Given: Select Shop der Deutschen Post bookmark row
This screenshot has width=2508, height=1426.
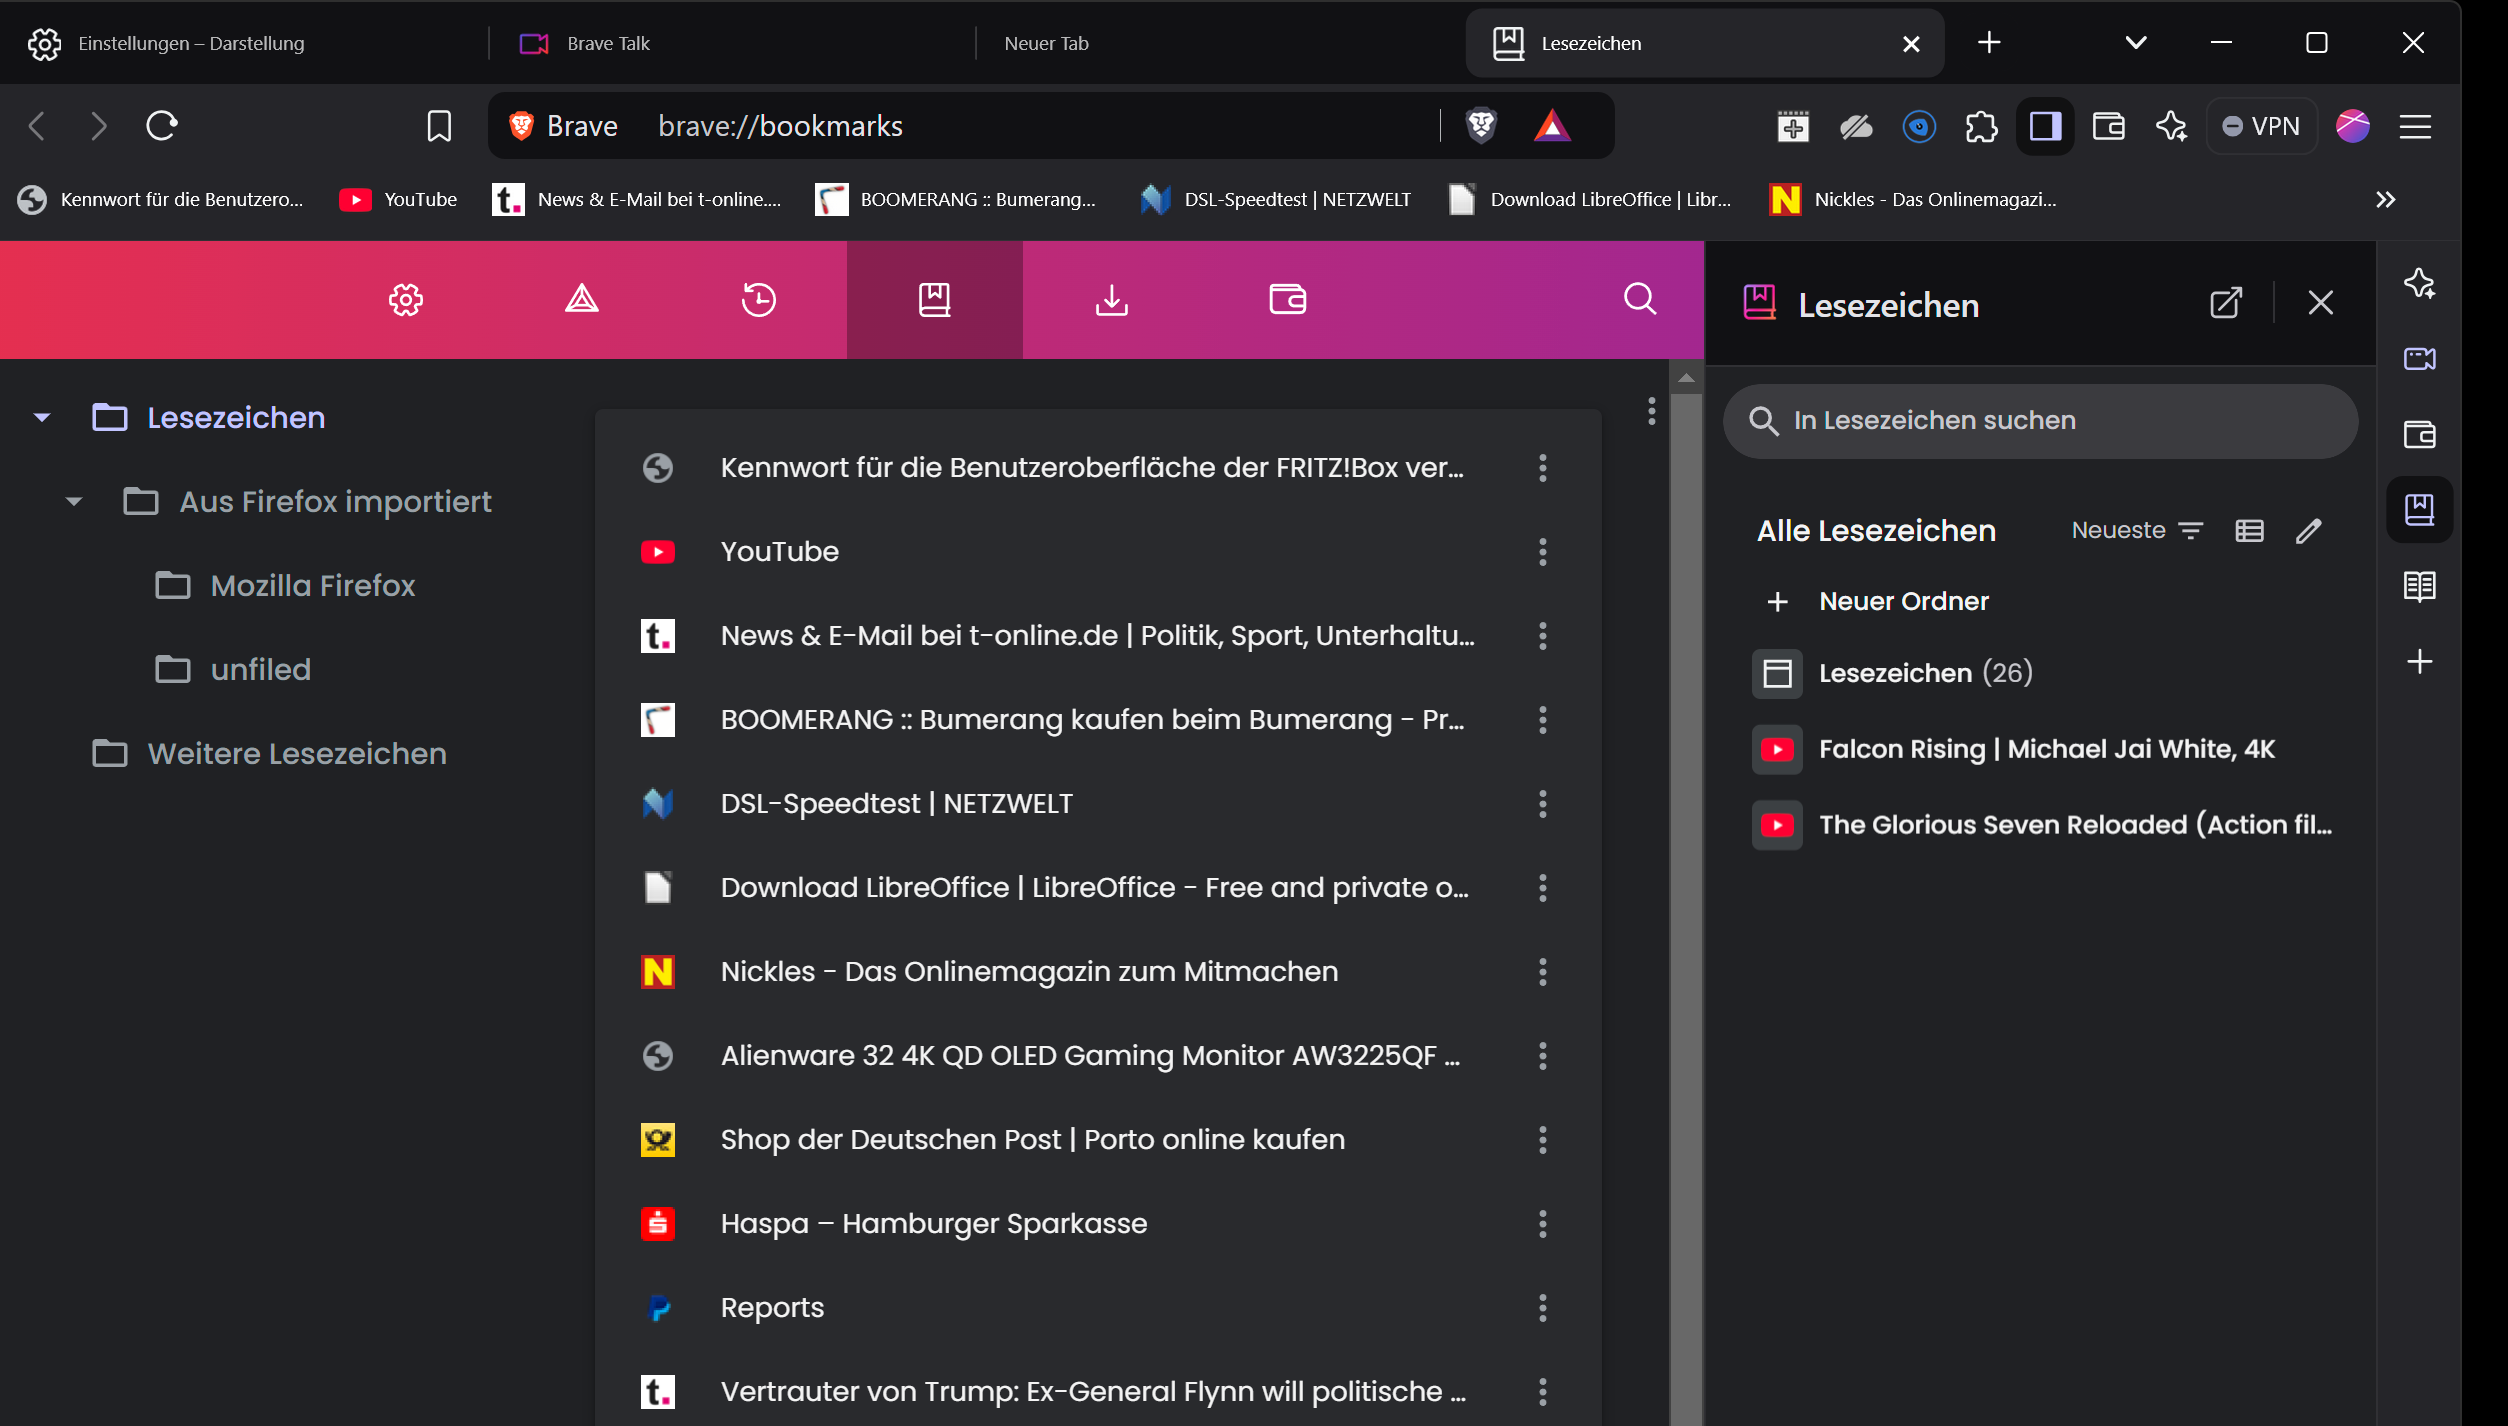Looking at the screenshot, I should point(1098,1140).
